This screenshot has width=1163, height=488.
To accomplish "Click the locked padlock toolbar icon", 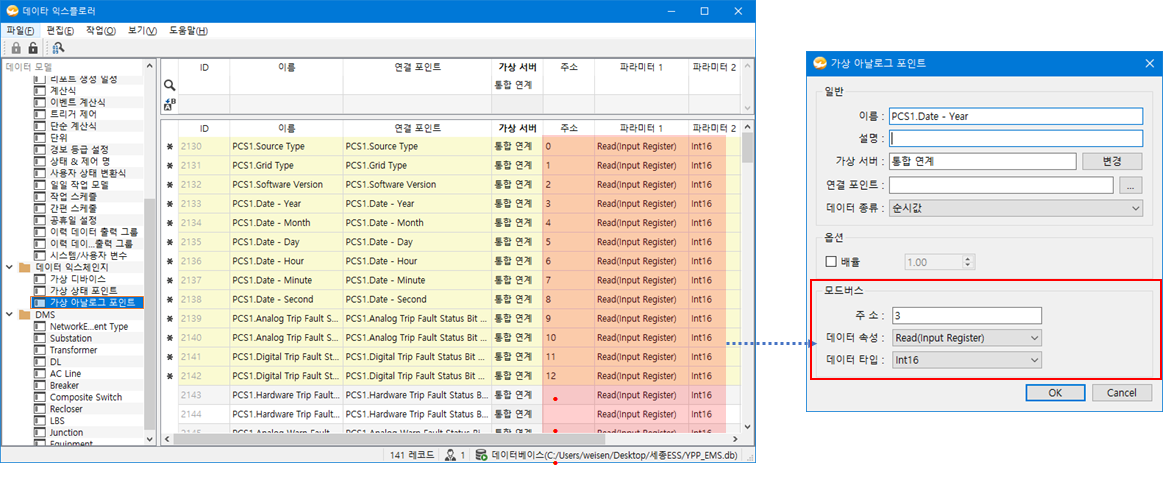I will coord(15,48).
